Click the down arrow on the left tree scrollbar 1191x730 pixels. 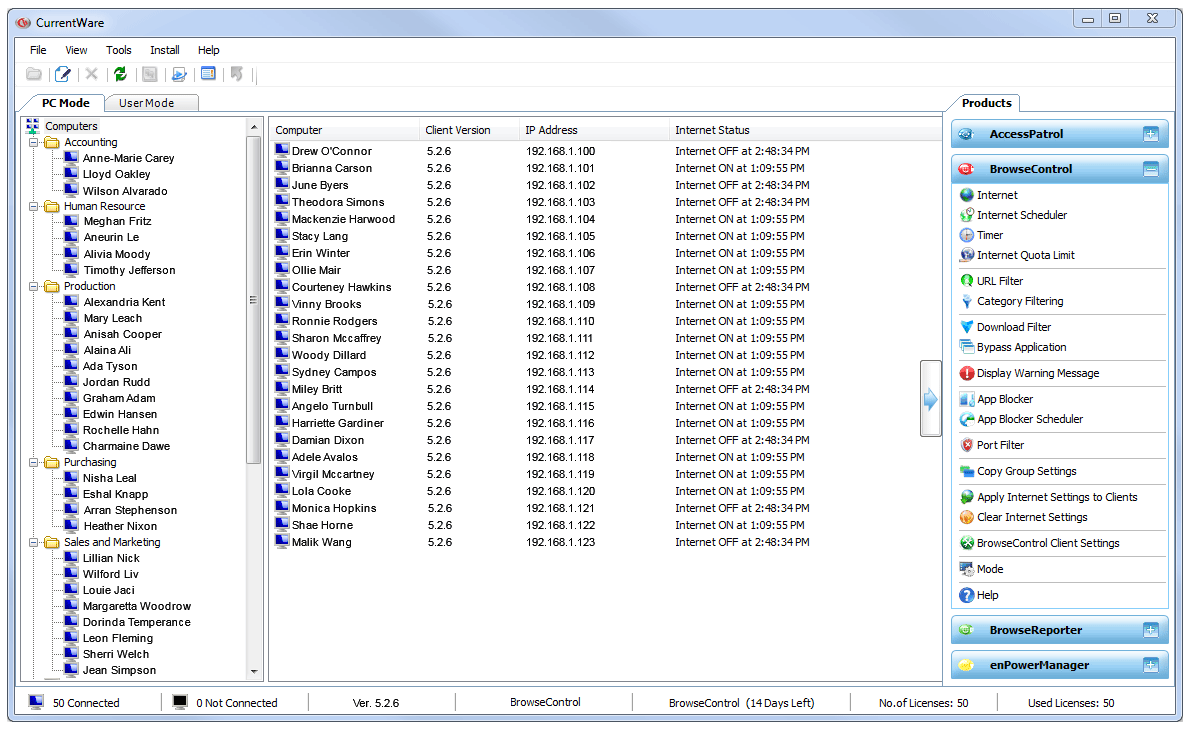coord(254,671)
